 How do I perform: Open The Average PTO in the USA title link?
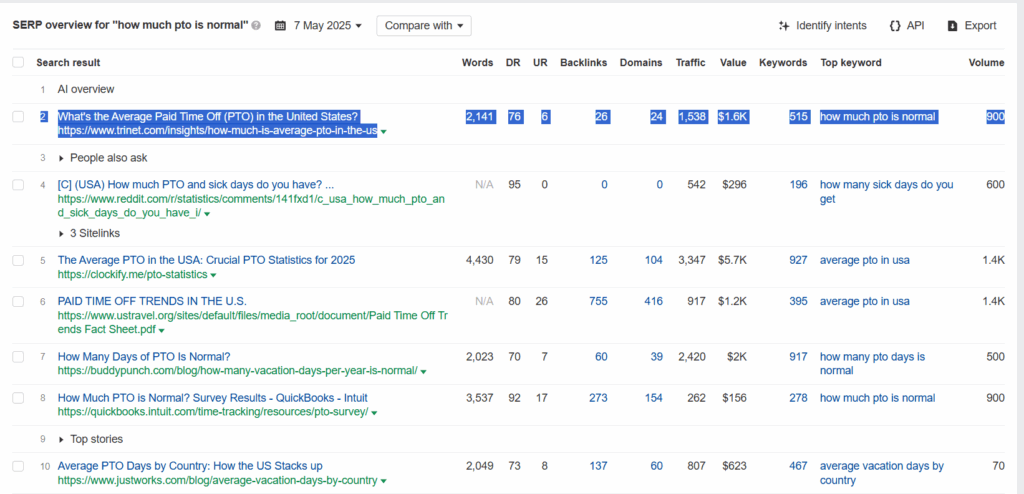206,260
